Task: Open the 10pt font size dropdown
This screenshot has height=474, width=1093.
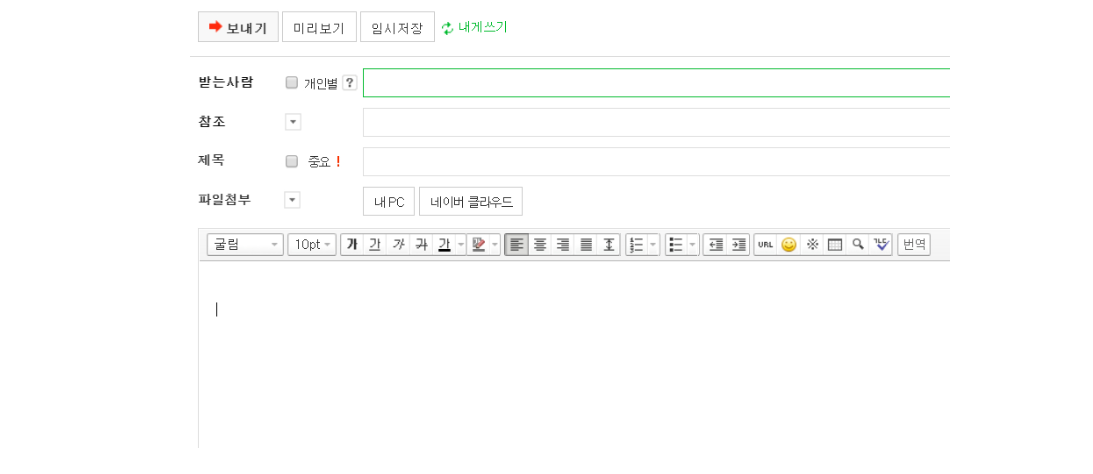Action: 312,245
